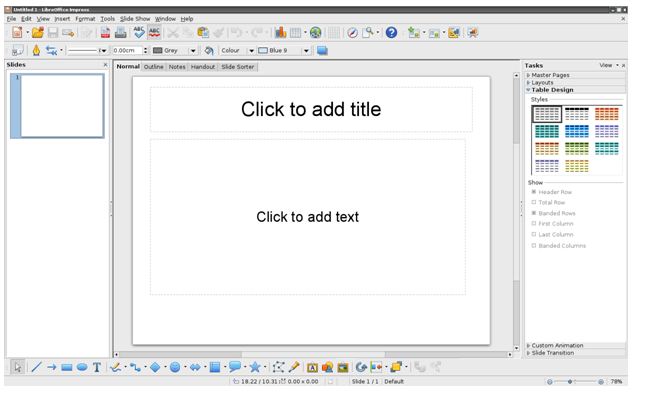Click the Area paint bucket icon
Image resolution: width=647 pixels, height=394 pixels.
click(209, 50)
